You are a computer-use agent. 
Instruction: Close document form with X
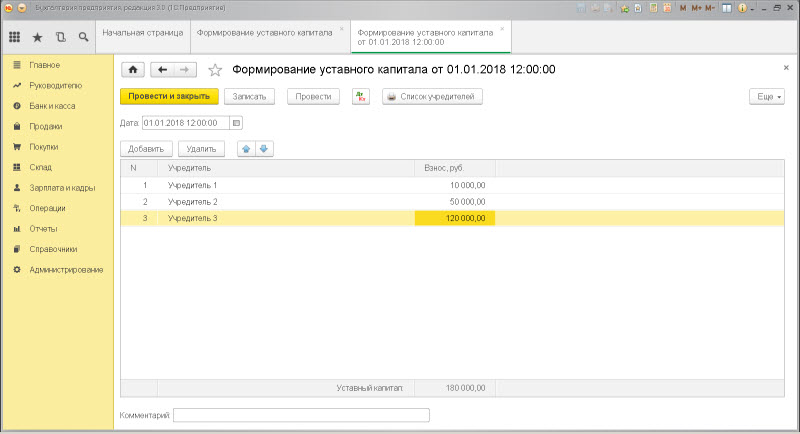click(x=786, y=67)
